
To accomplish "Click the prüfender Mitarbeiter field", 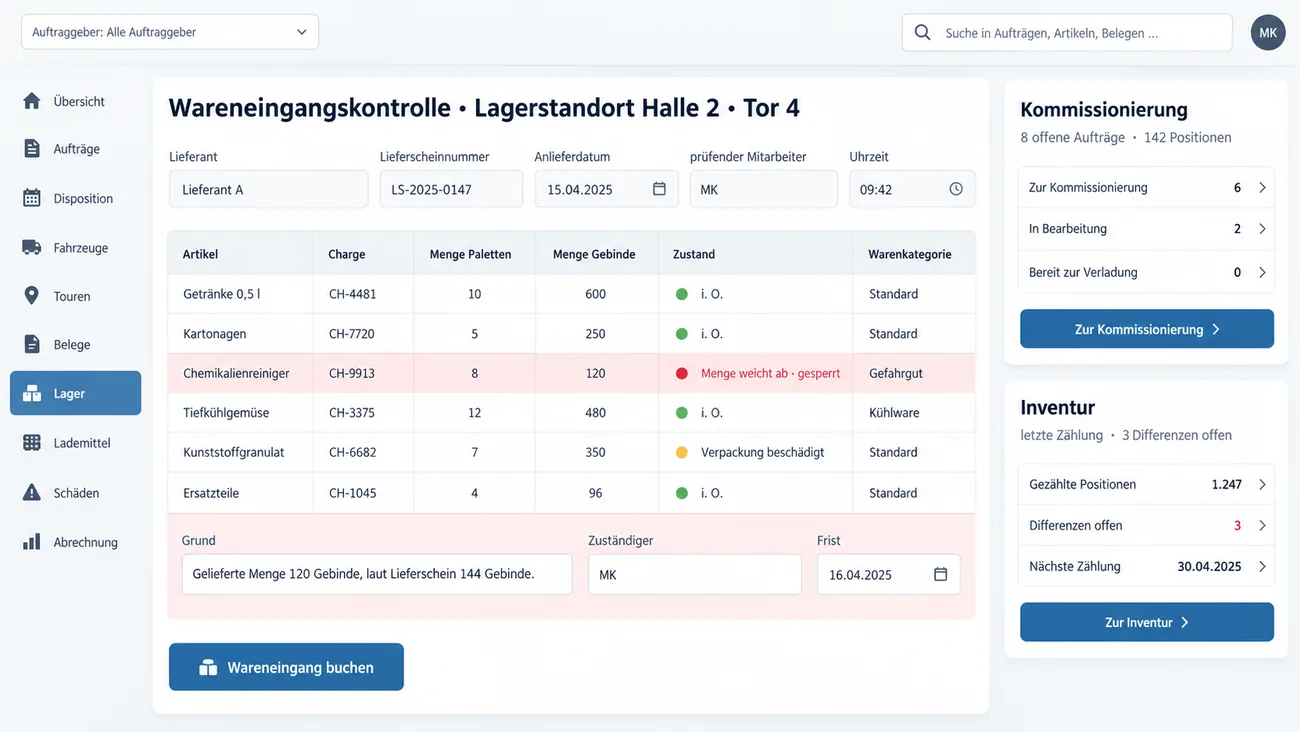I will pos(764,189).
